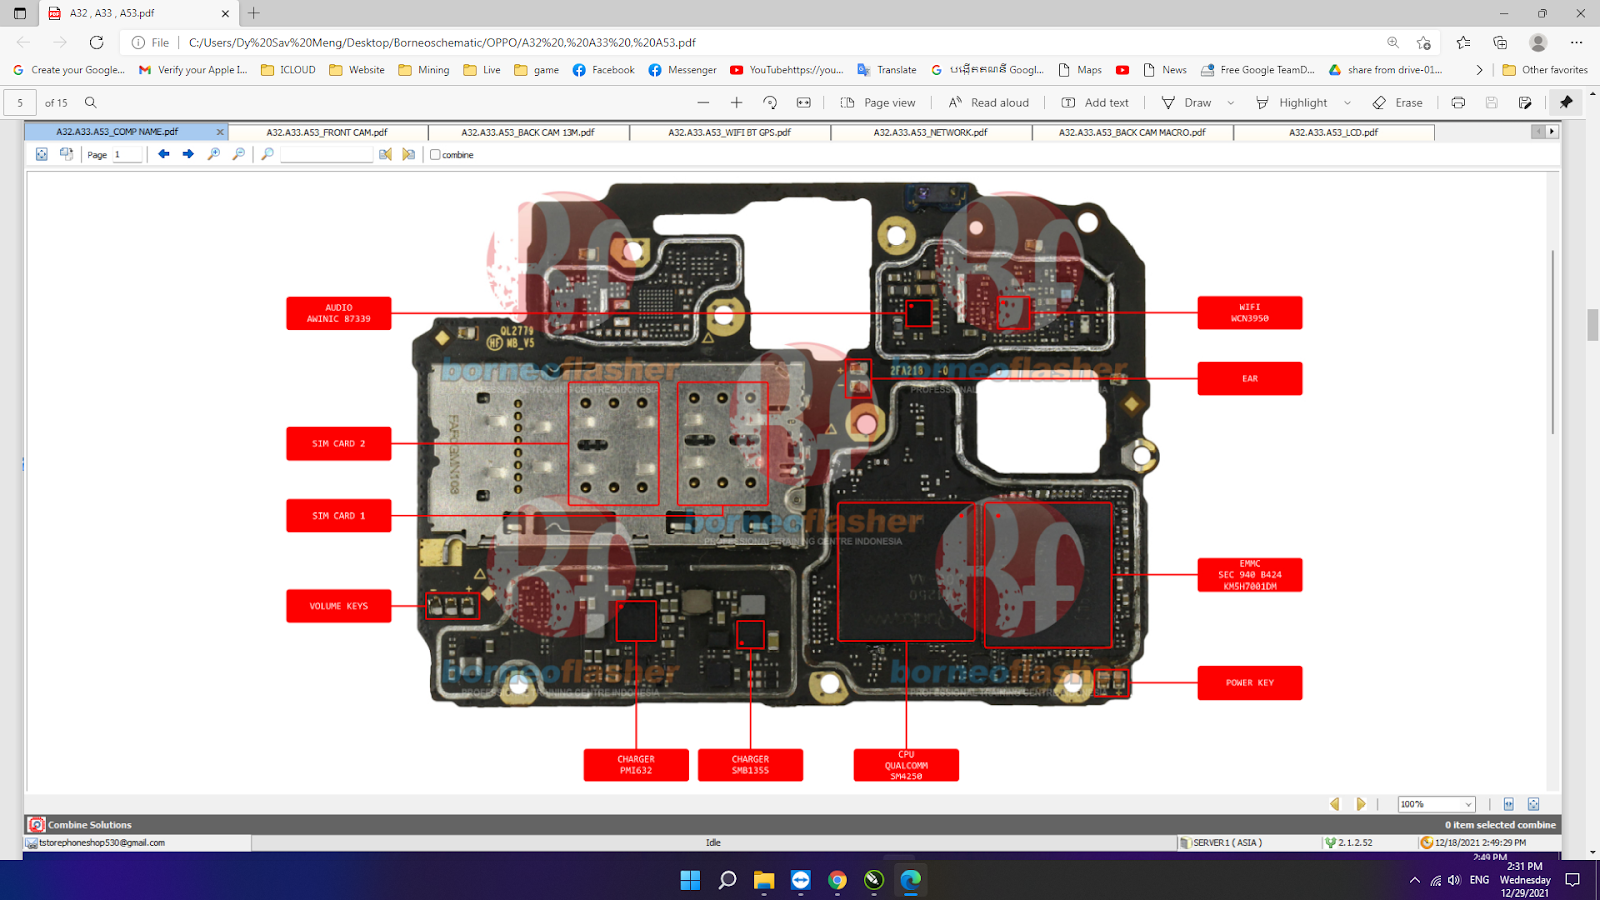
Task: Expand the Highlight tool options arrow
Action: coord(1347,102)
